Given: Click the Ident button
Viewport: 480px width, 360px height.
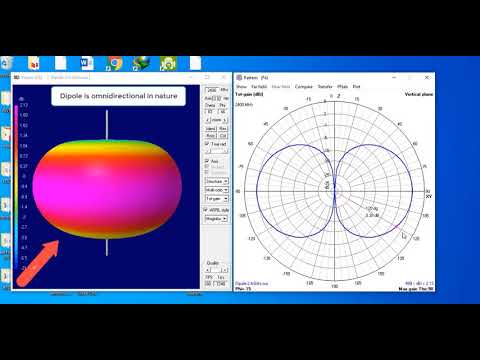Looking at the screenshot, I should click(211, 129).
